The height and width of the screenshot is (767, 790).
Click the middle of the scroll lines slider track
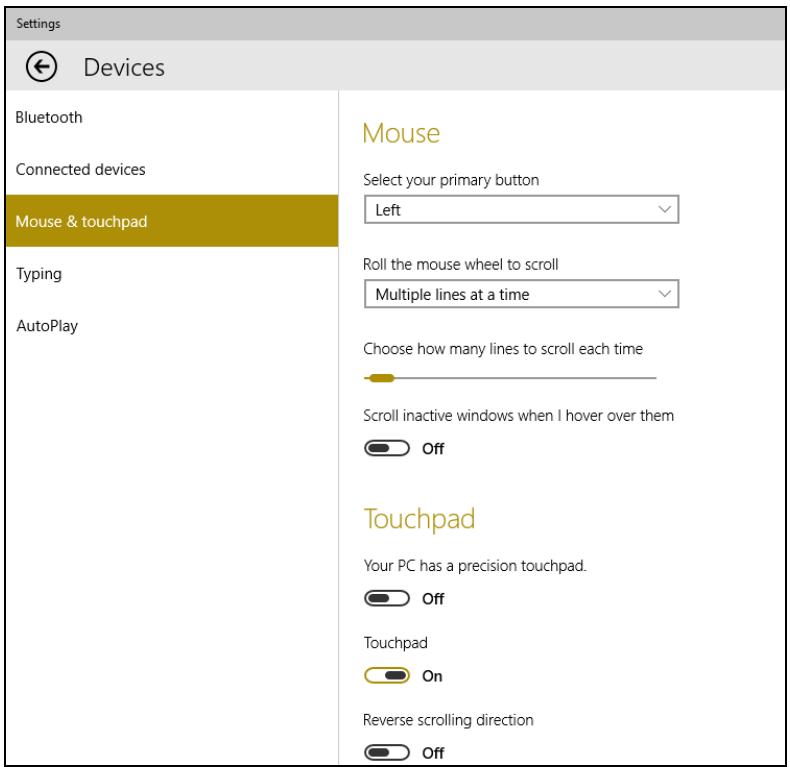click(510, 378)
